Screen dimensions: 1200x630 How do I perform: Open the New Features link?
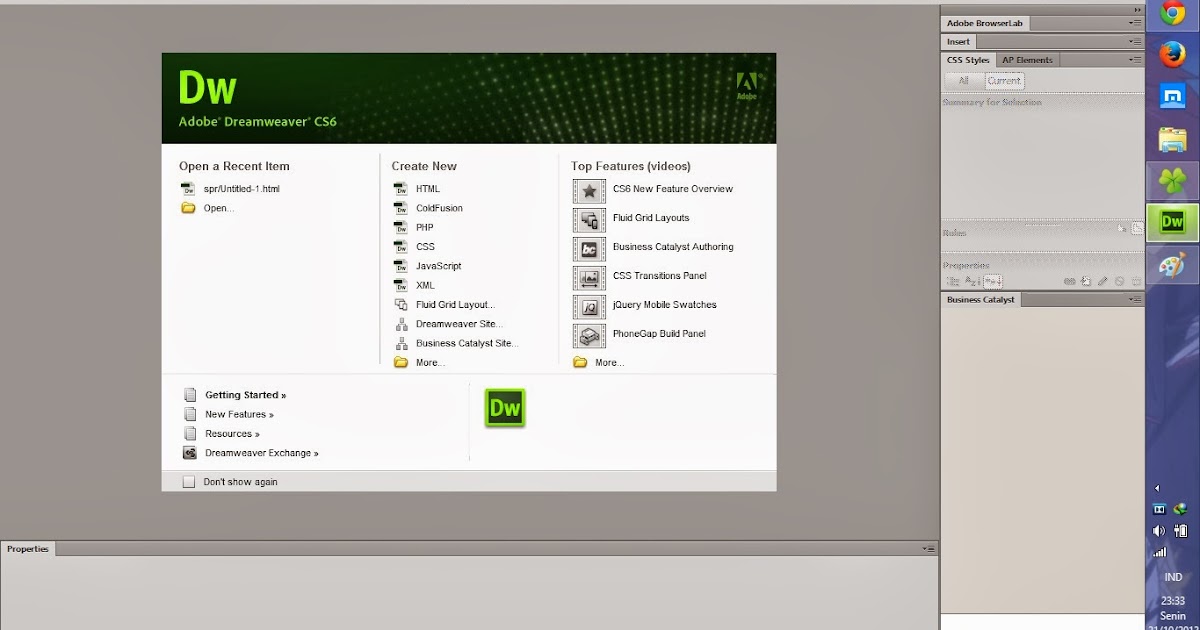pos(239,414)
